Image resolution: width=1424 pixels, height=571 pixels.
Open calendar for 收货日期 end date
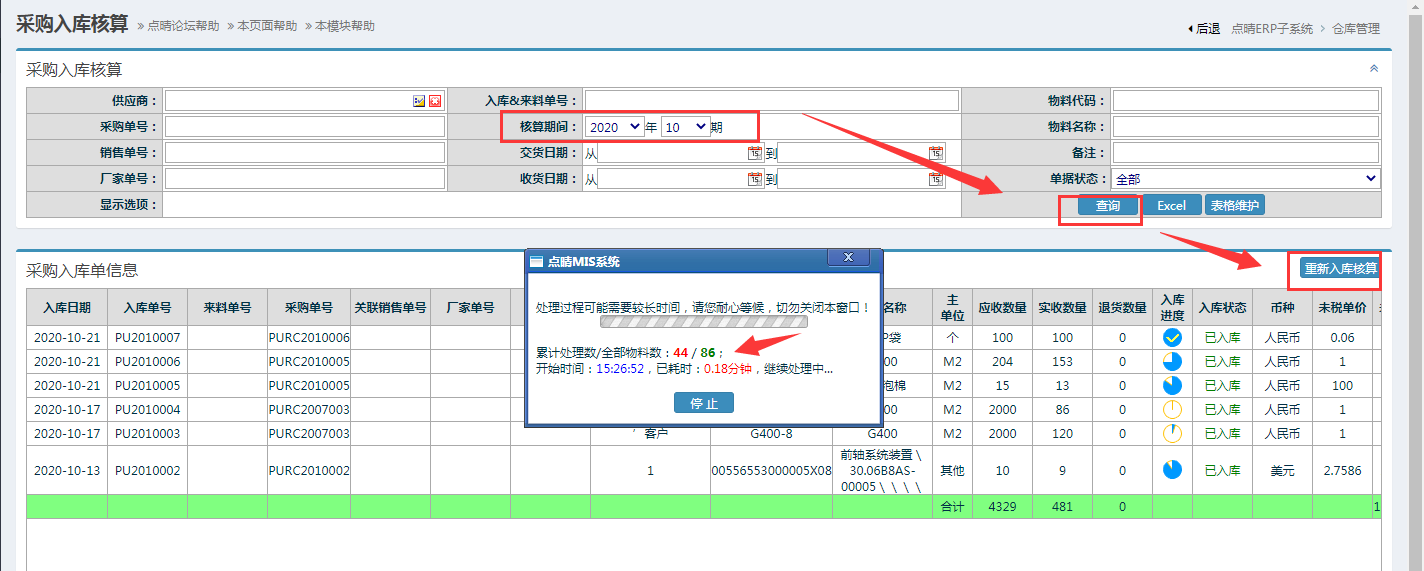935,179
